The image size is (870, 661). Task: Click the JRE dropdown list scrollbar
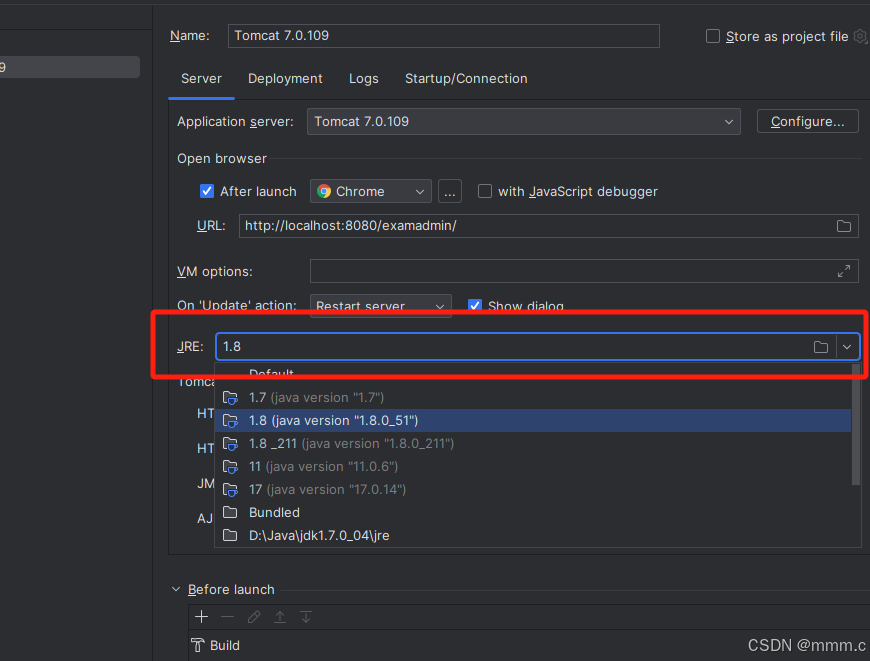856,425
